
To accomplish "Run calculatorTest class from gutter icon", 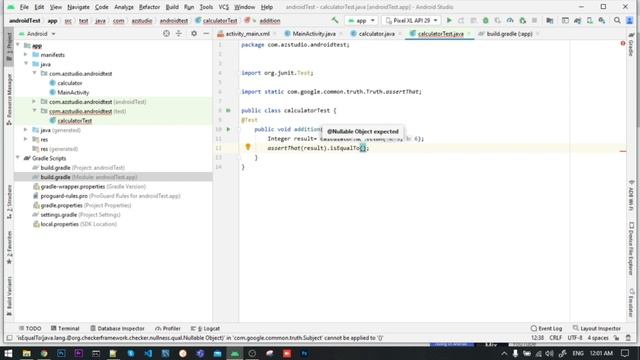I will (x=228, y=110).
